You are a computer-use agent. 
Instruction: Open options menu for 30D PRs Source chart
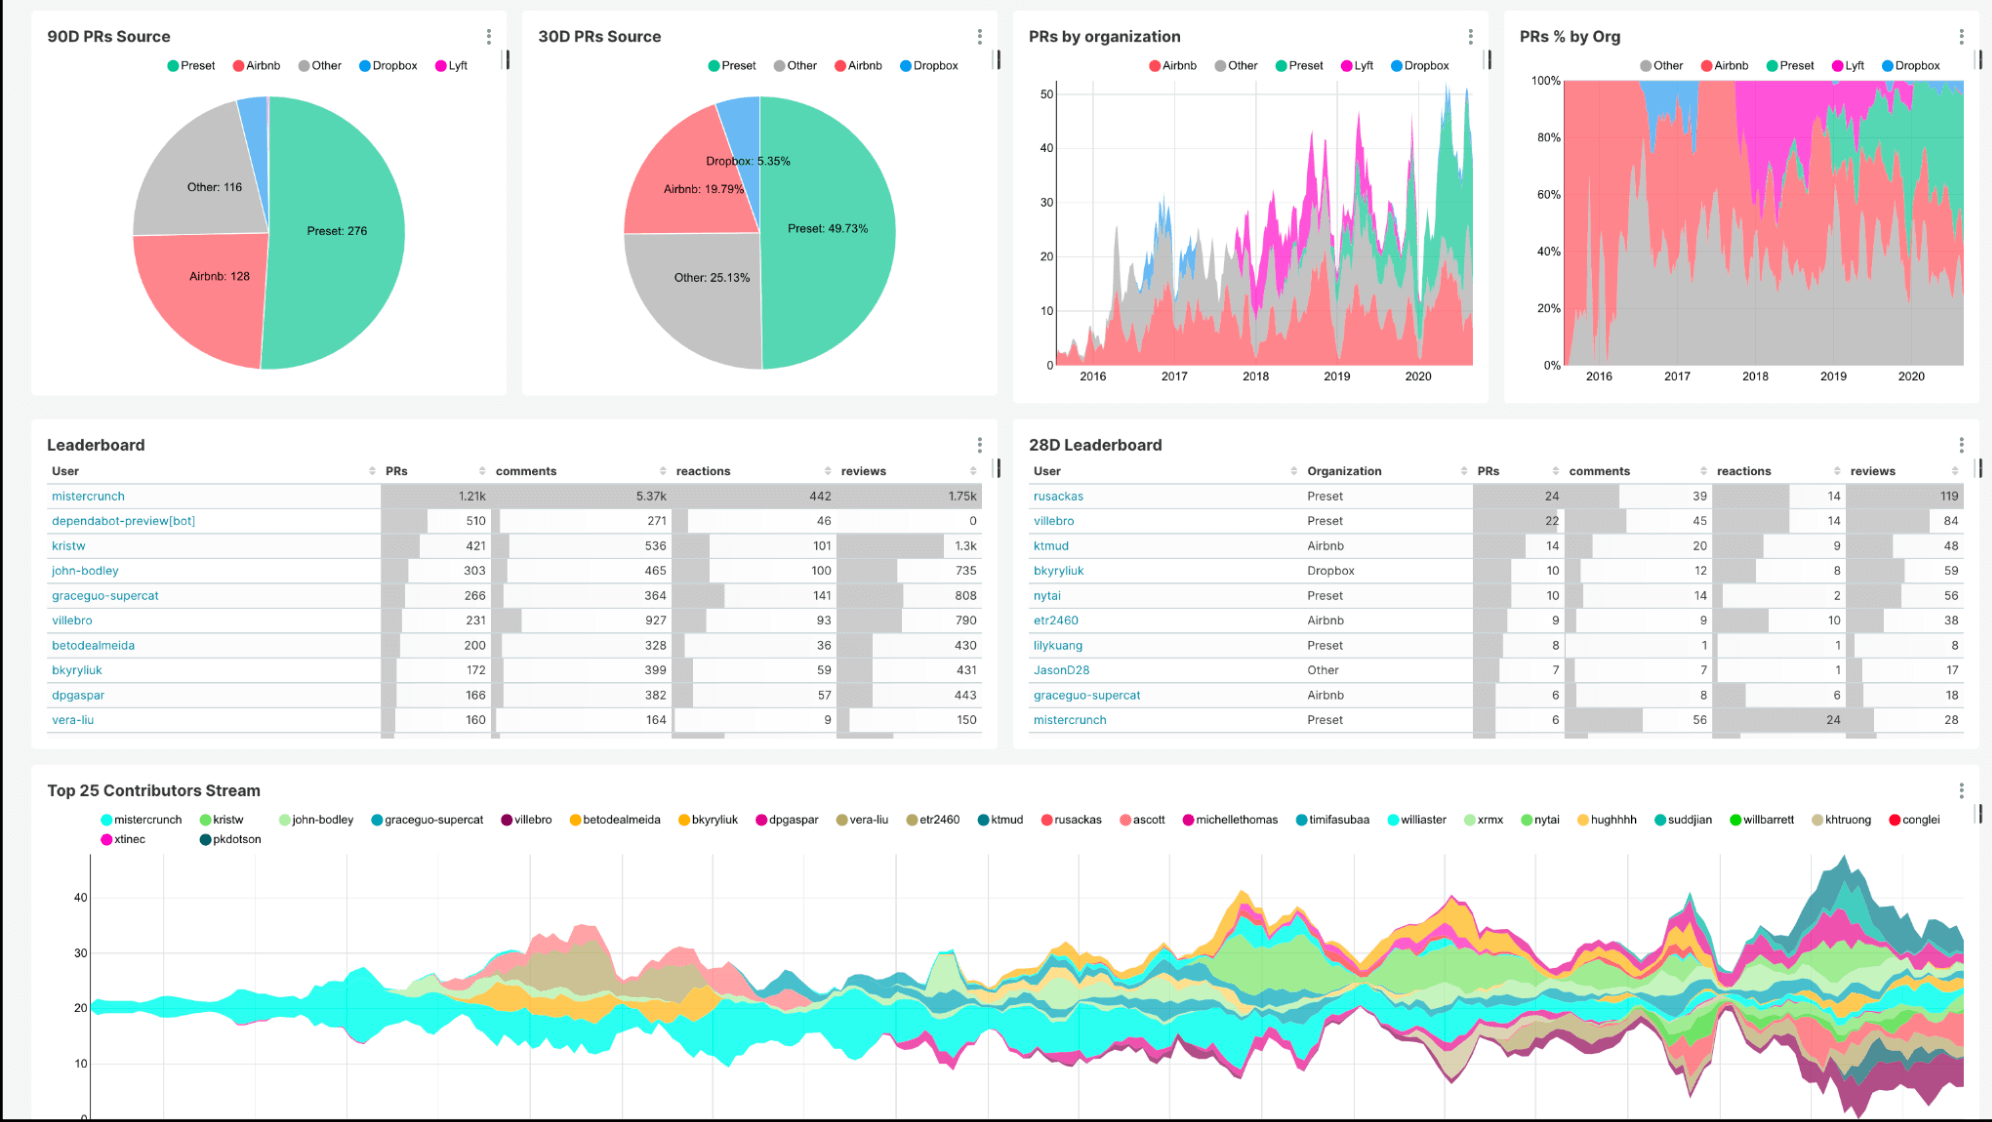979,37
